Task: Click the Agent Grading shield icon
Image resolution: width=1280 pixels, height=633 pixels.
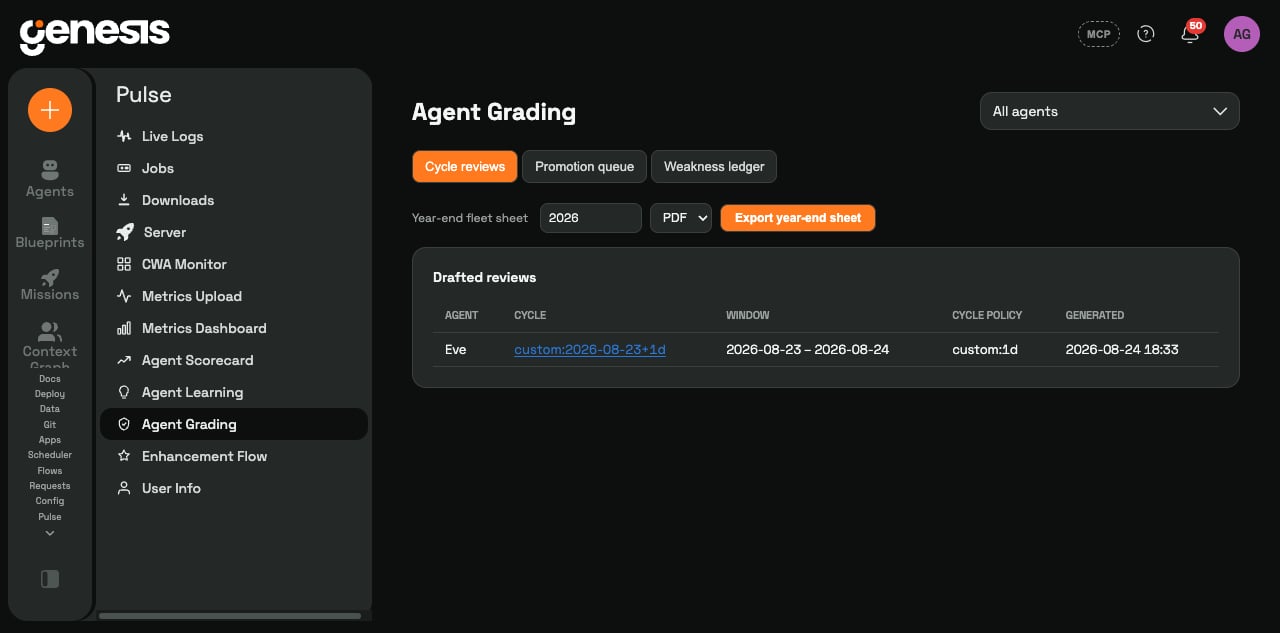Action: tap(124, 424)
